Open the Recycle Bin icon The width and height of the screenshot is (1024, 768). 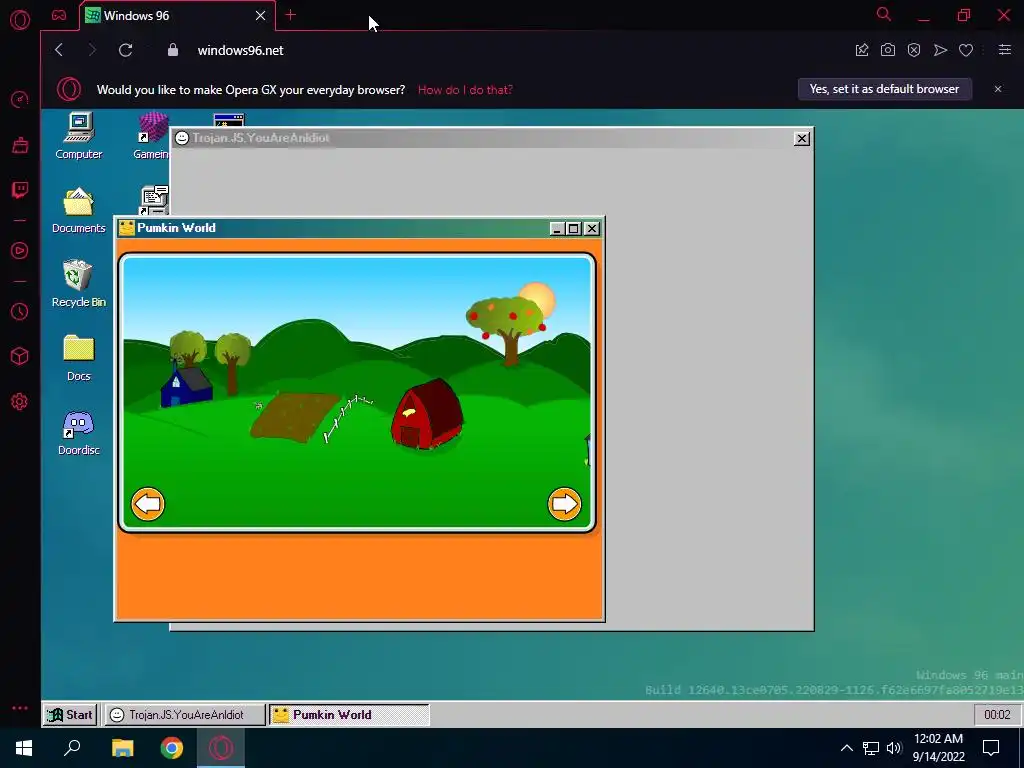coord(78,283)
